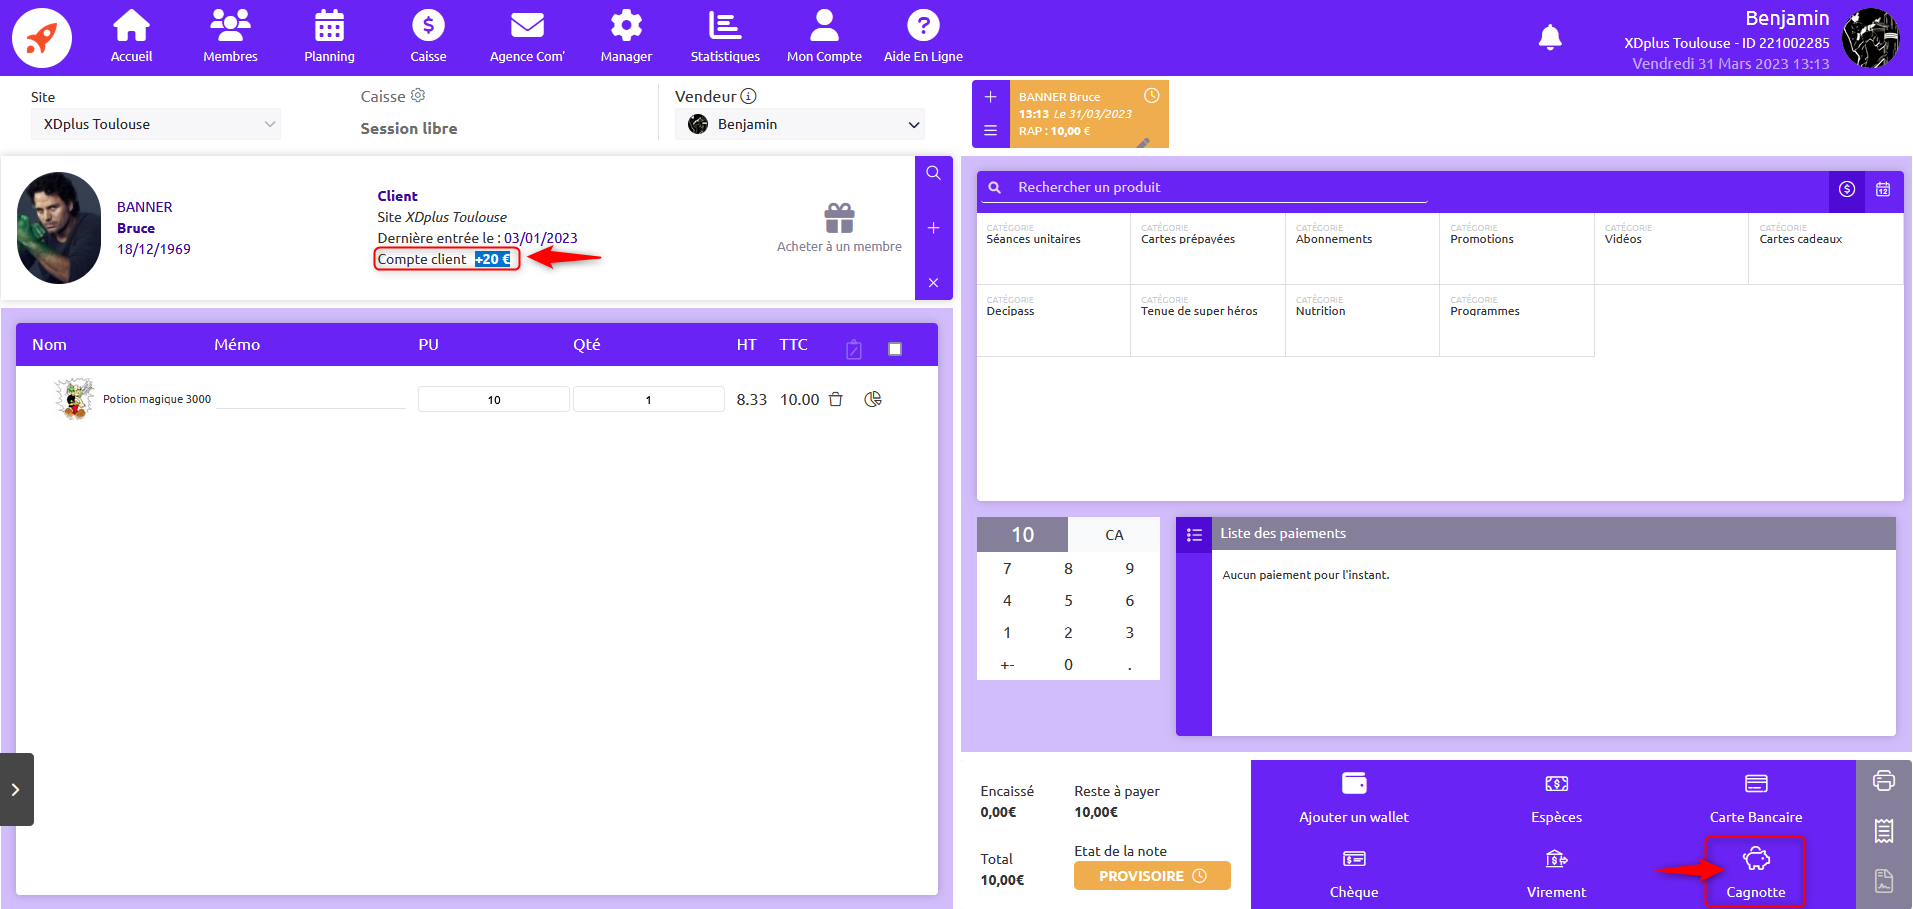Edit unit price field of Potion magique
The height and width of the screenshot is (909, 1913).
pos(494,399)
